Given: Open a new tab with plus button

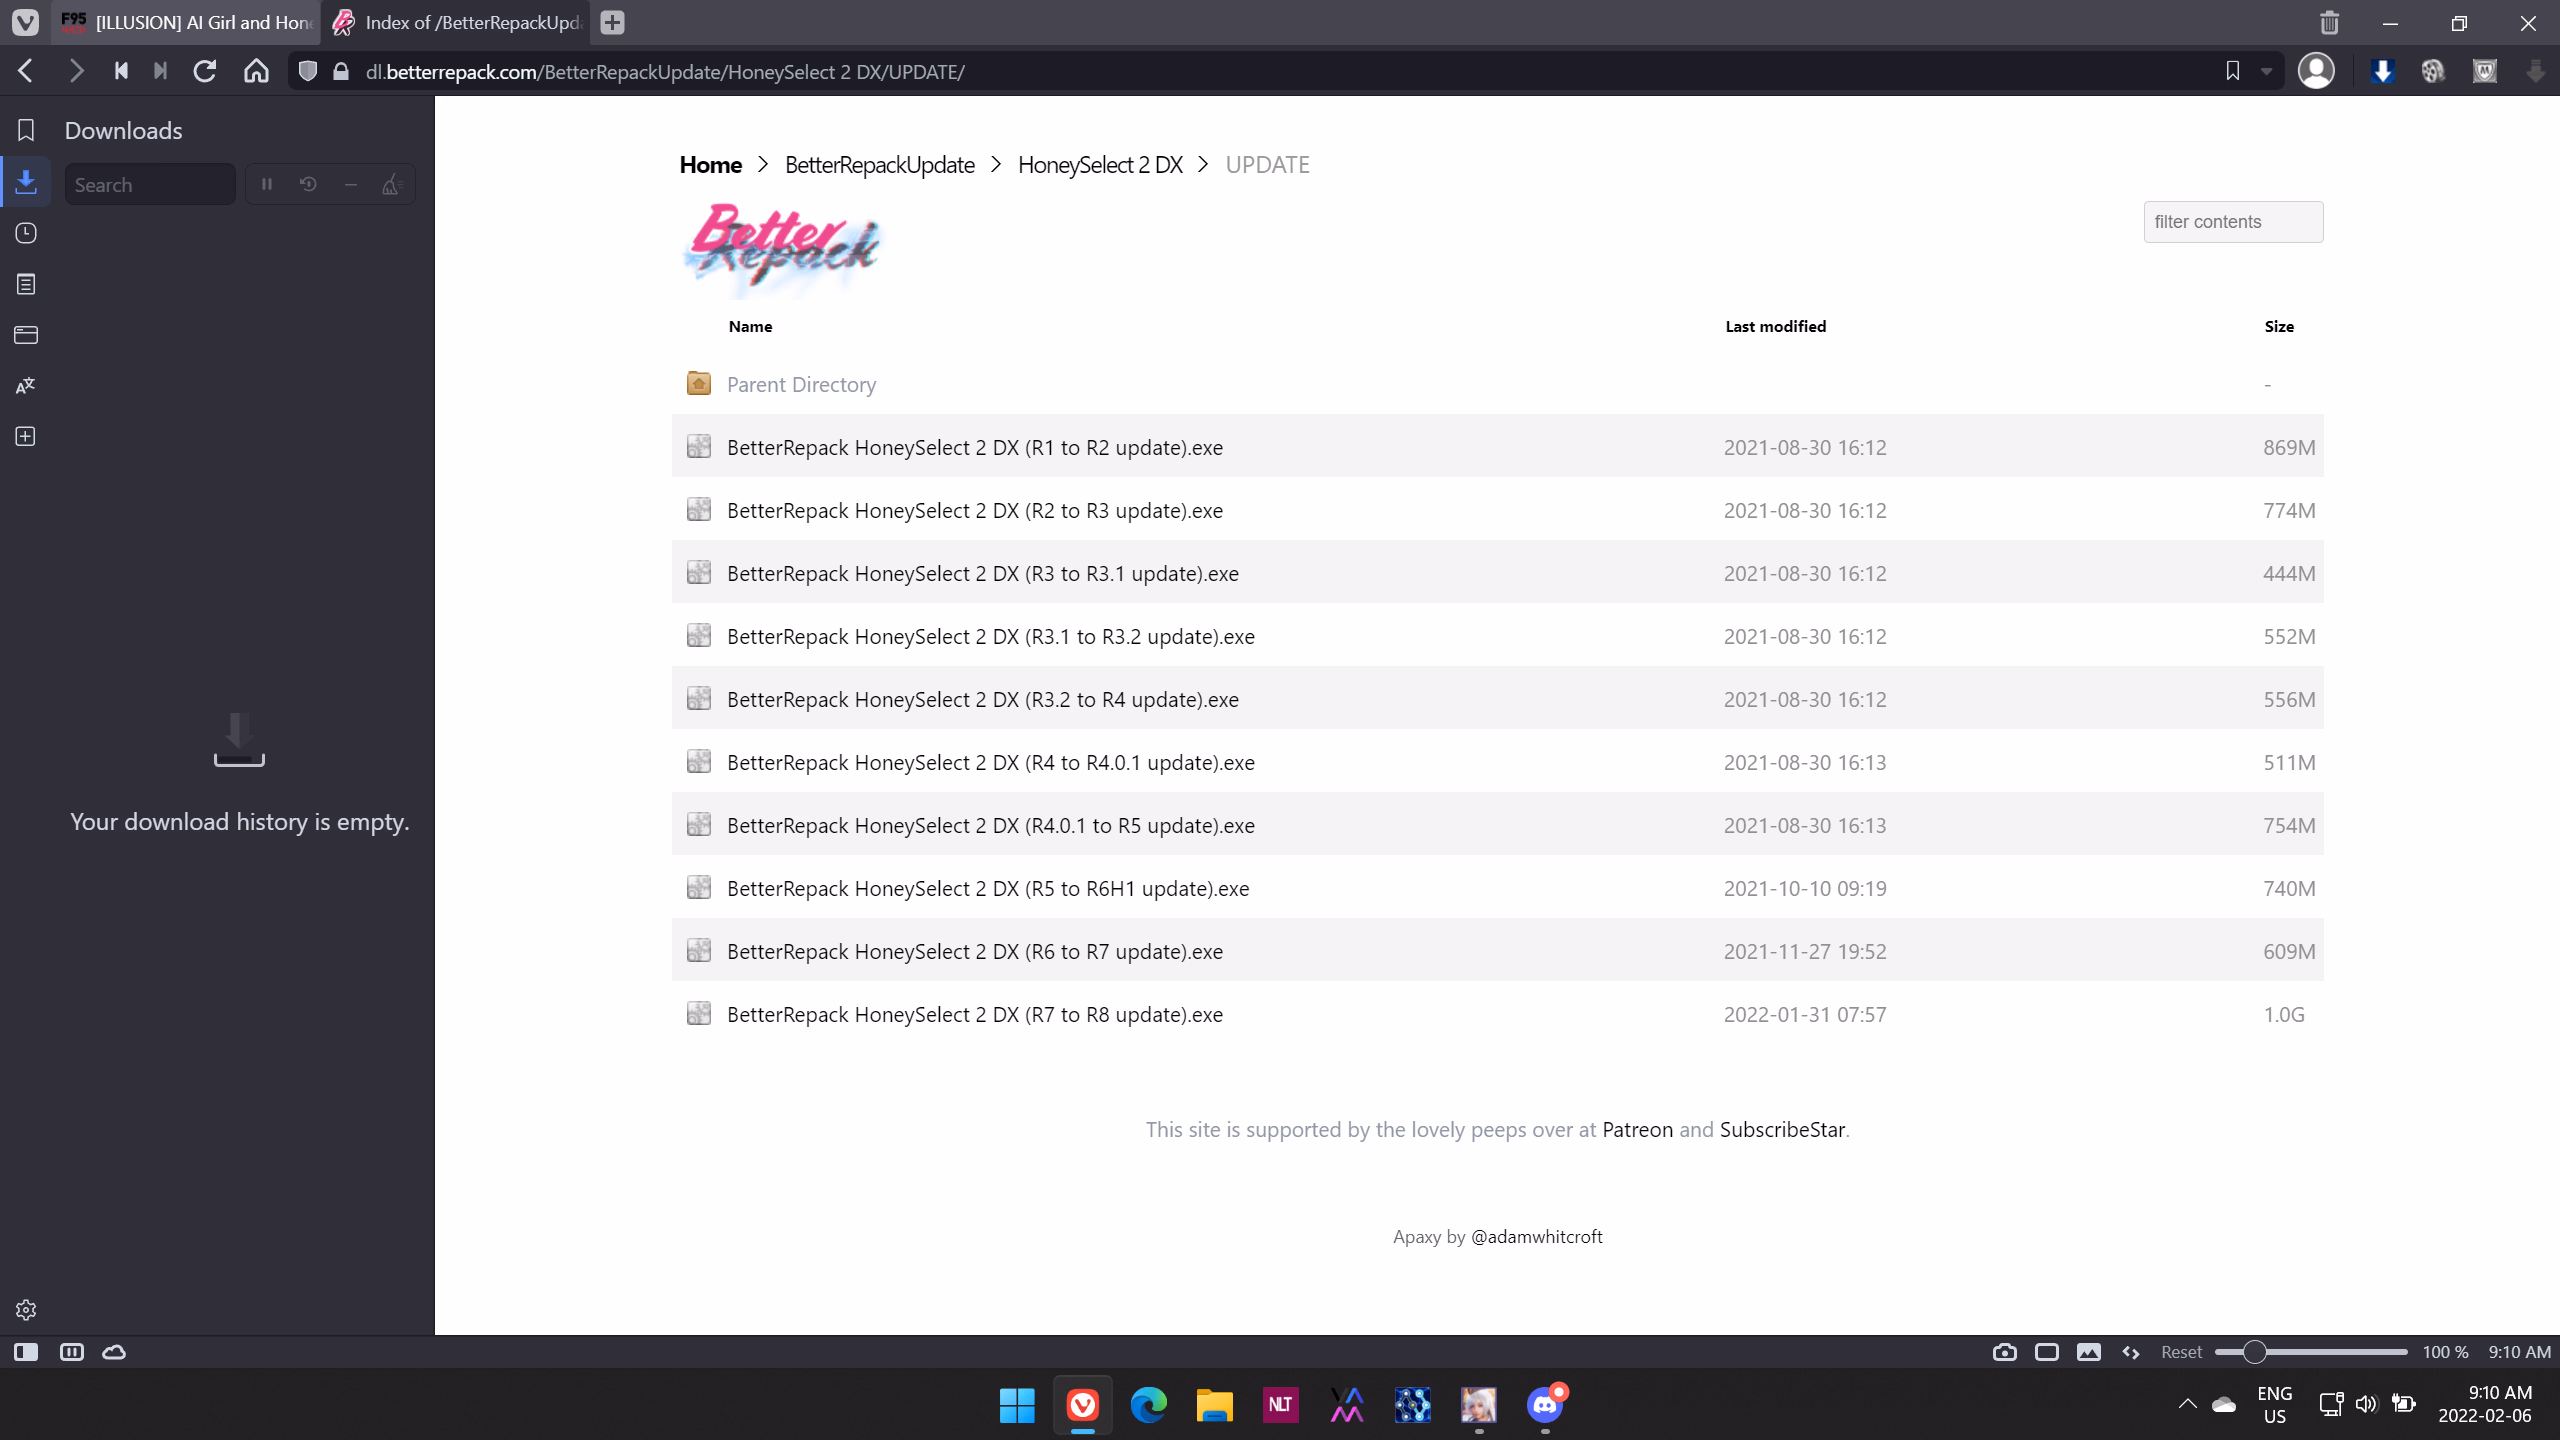Looking at the screenshot, I should click(x=613, y=22).
